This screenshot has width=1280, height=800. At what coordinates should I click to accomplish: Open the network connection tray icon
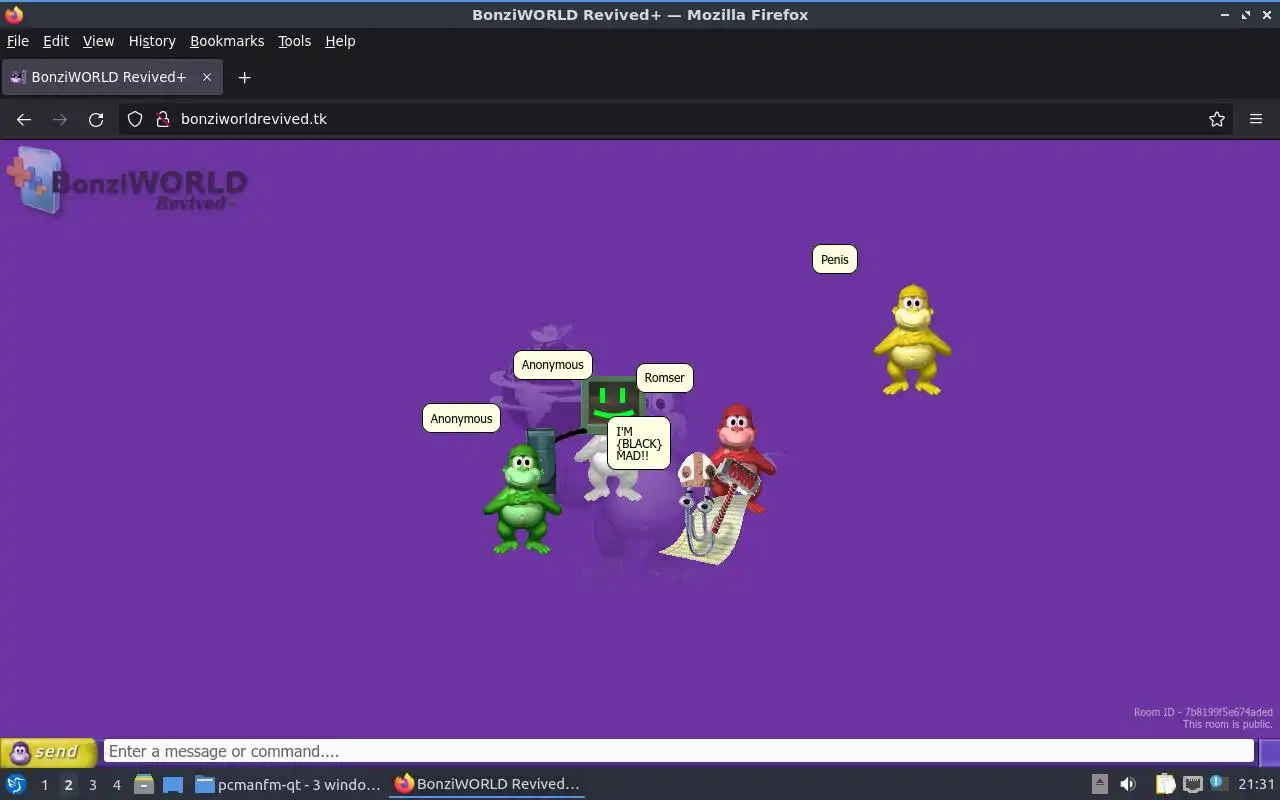pyautogui.click(x=1192, y=784)
